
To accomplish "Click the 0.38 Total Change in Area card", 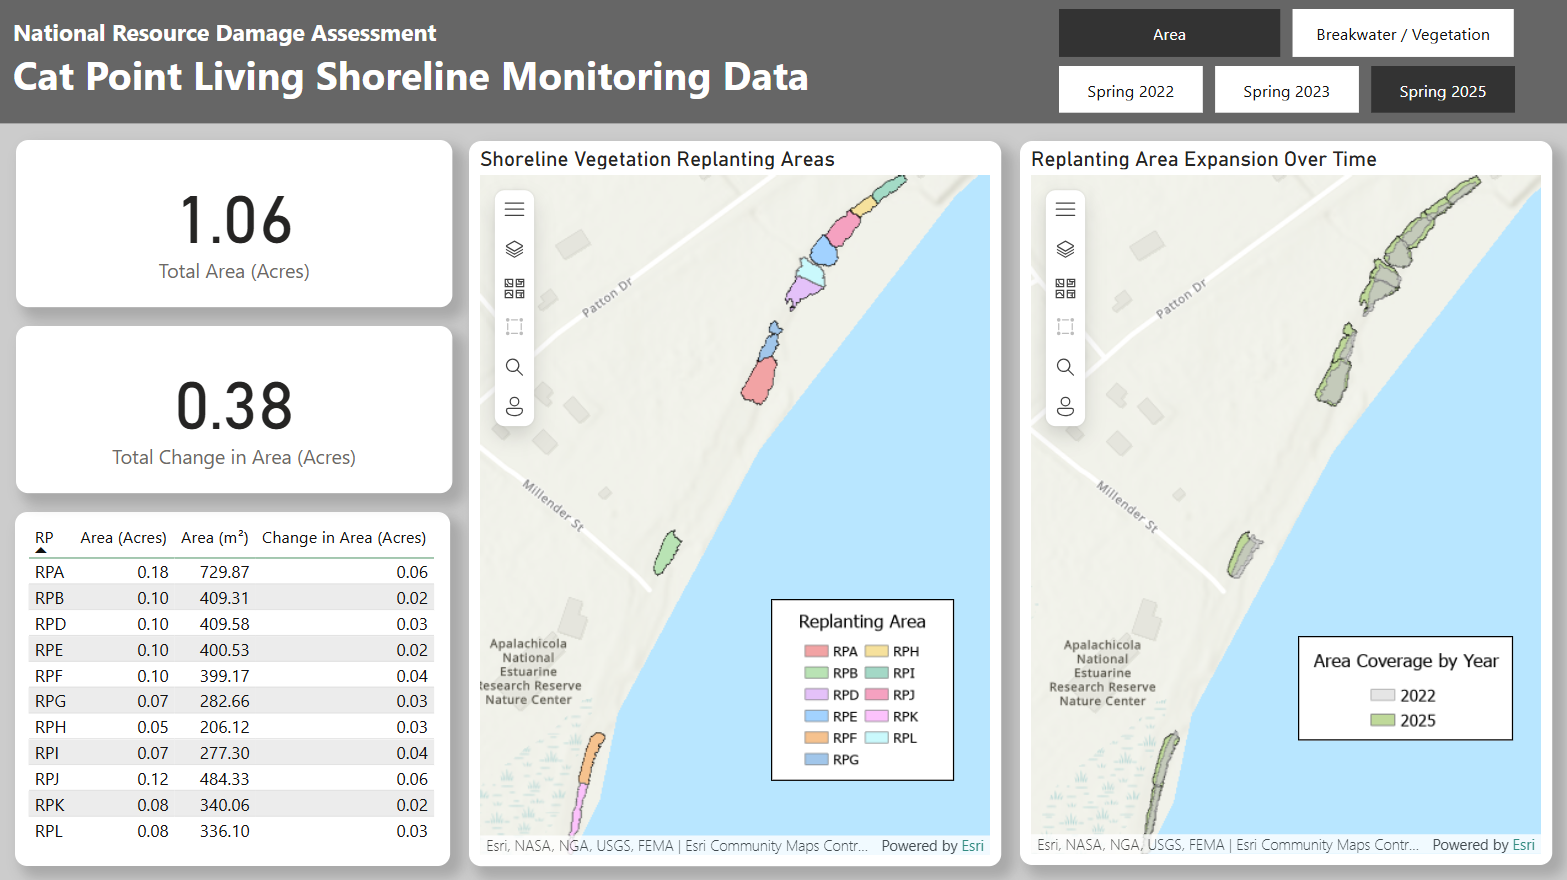I will click(234, 409).
